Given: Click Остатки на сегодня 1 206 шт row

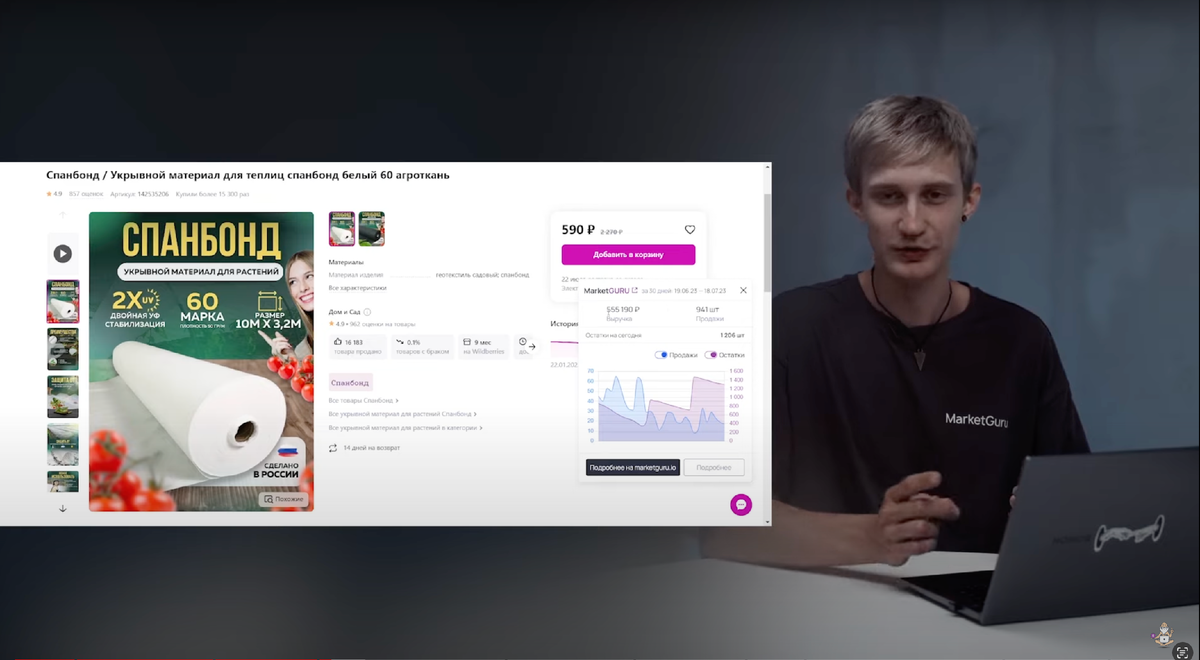Looking at the screenshot, I should pos(665,335).
